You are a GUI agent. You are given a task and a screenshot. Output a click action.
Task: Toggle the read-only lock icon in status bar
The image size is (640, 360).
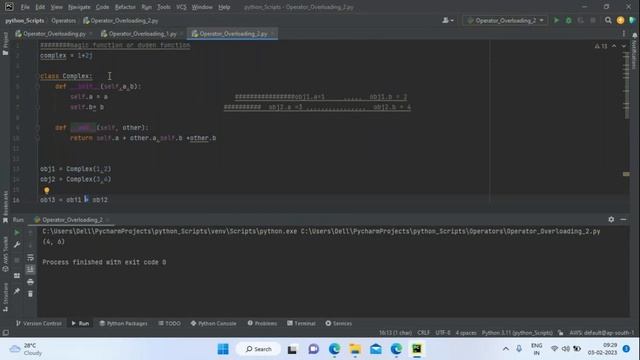(x=561, y=333)
